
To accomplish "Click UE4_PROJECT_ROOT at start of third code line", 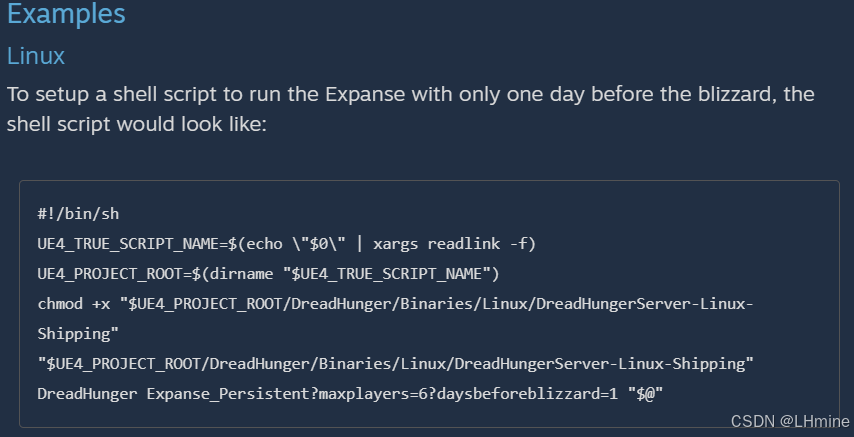I will [110, 274].
